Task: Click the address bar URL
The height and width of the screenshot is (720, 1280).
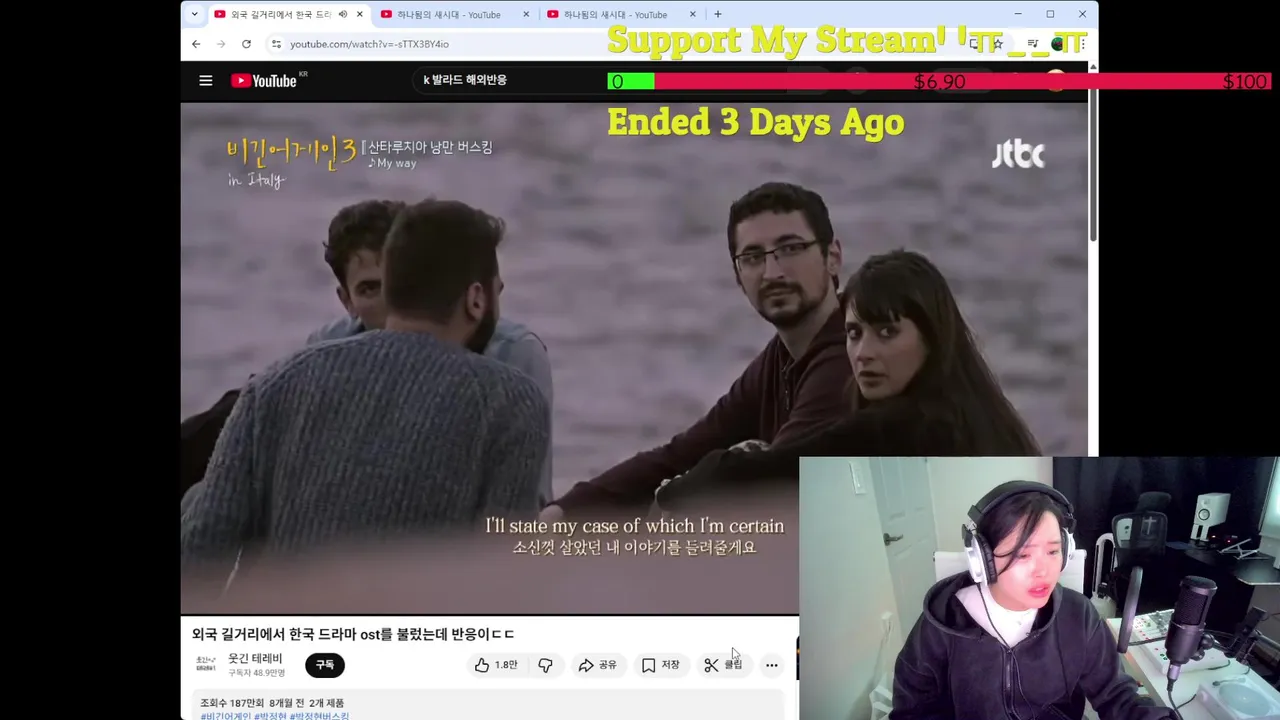Action: (x=369, y=44)
